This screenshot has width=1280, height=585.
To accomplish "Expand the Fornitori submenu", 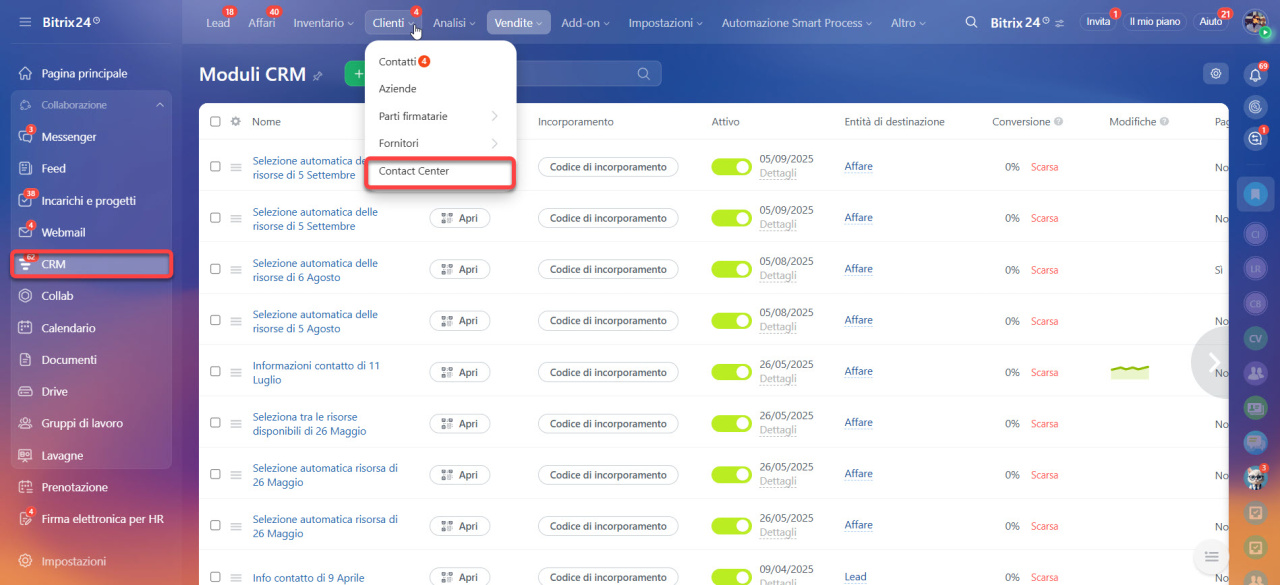I will [x=440, y=143].
